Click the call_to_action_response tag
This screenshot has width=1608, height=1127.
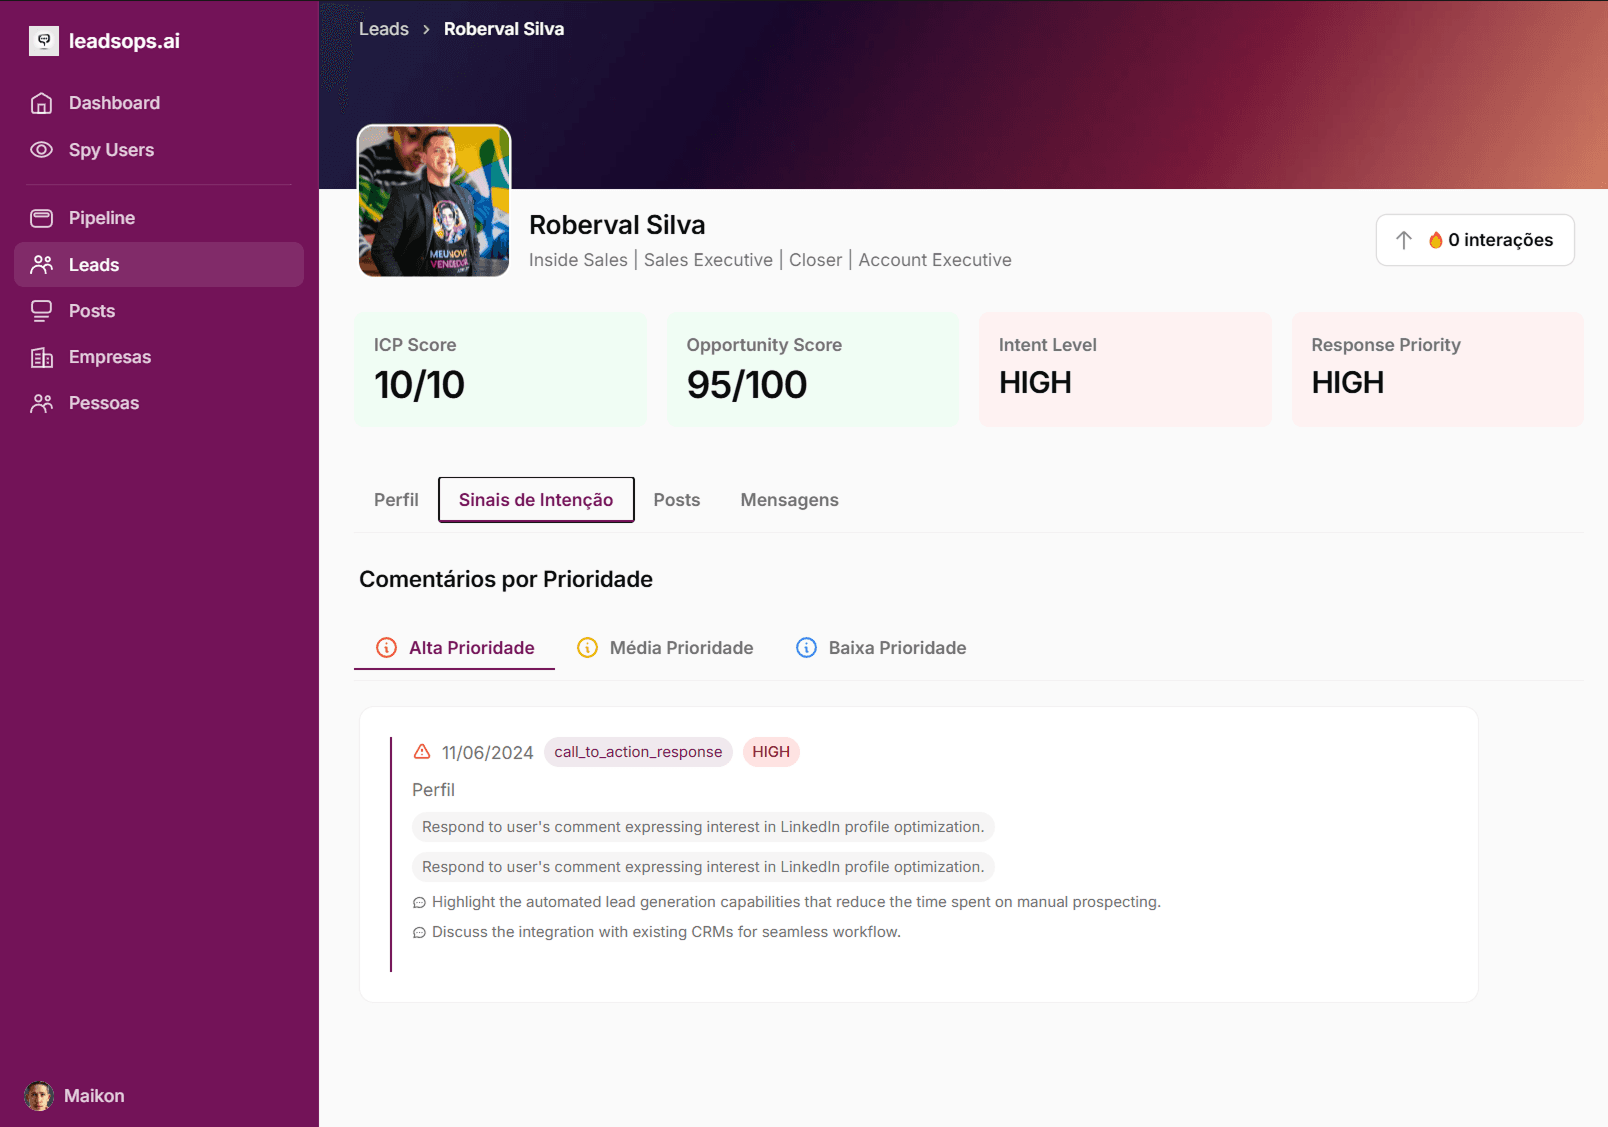pos(638,752)
